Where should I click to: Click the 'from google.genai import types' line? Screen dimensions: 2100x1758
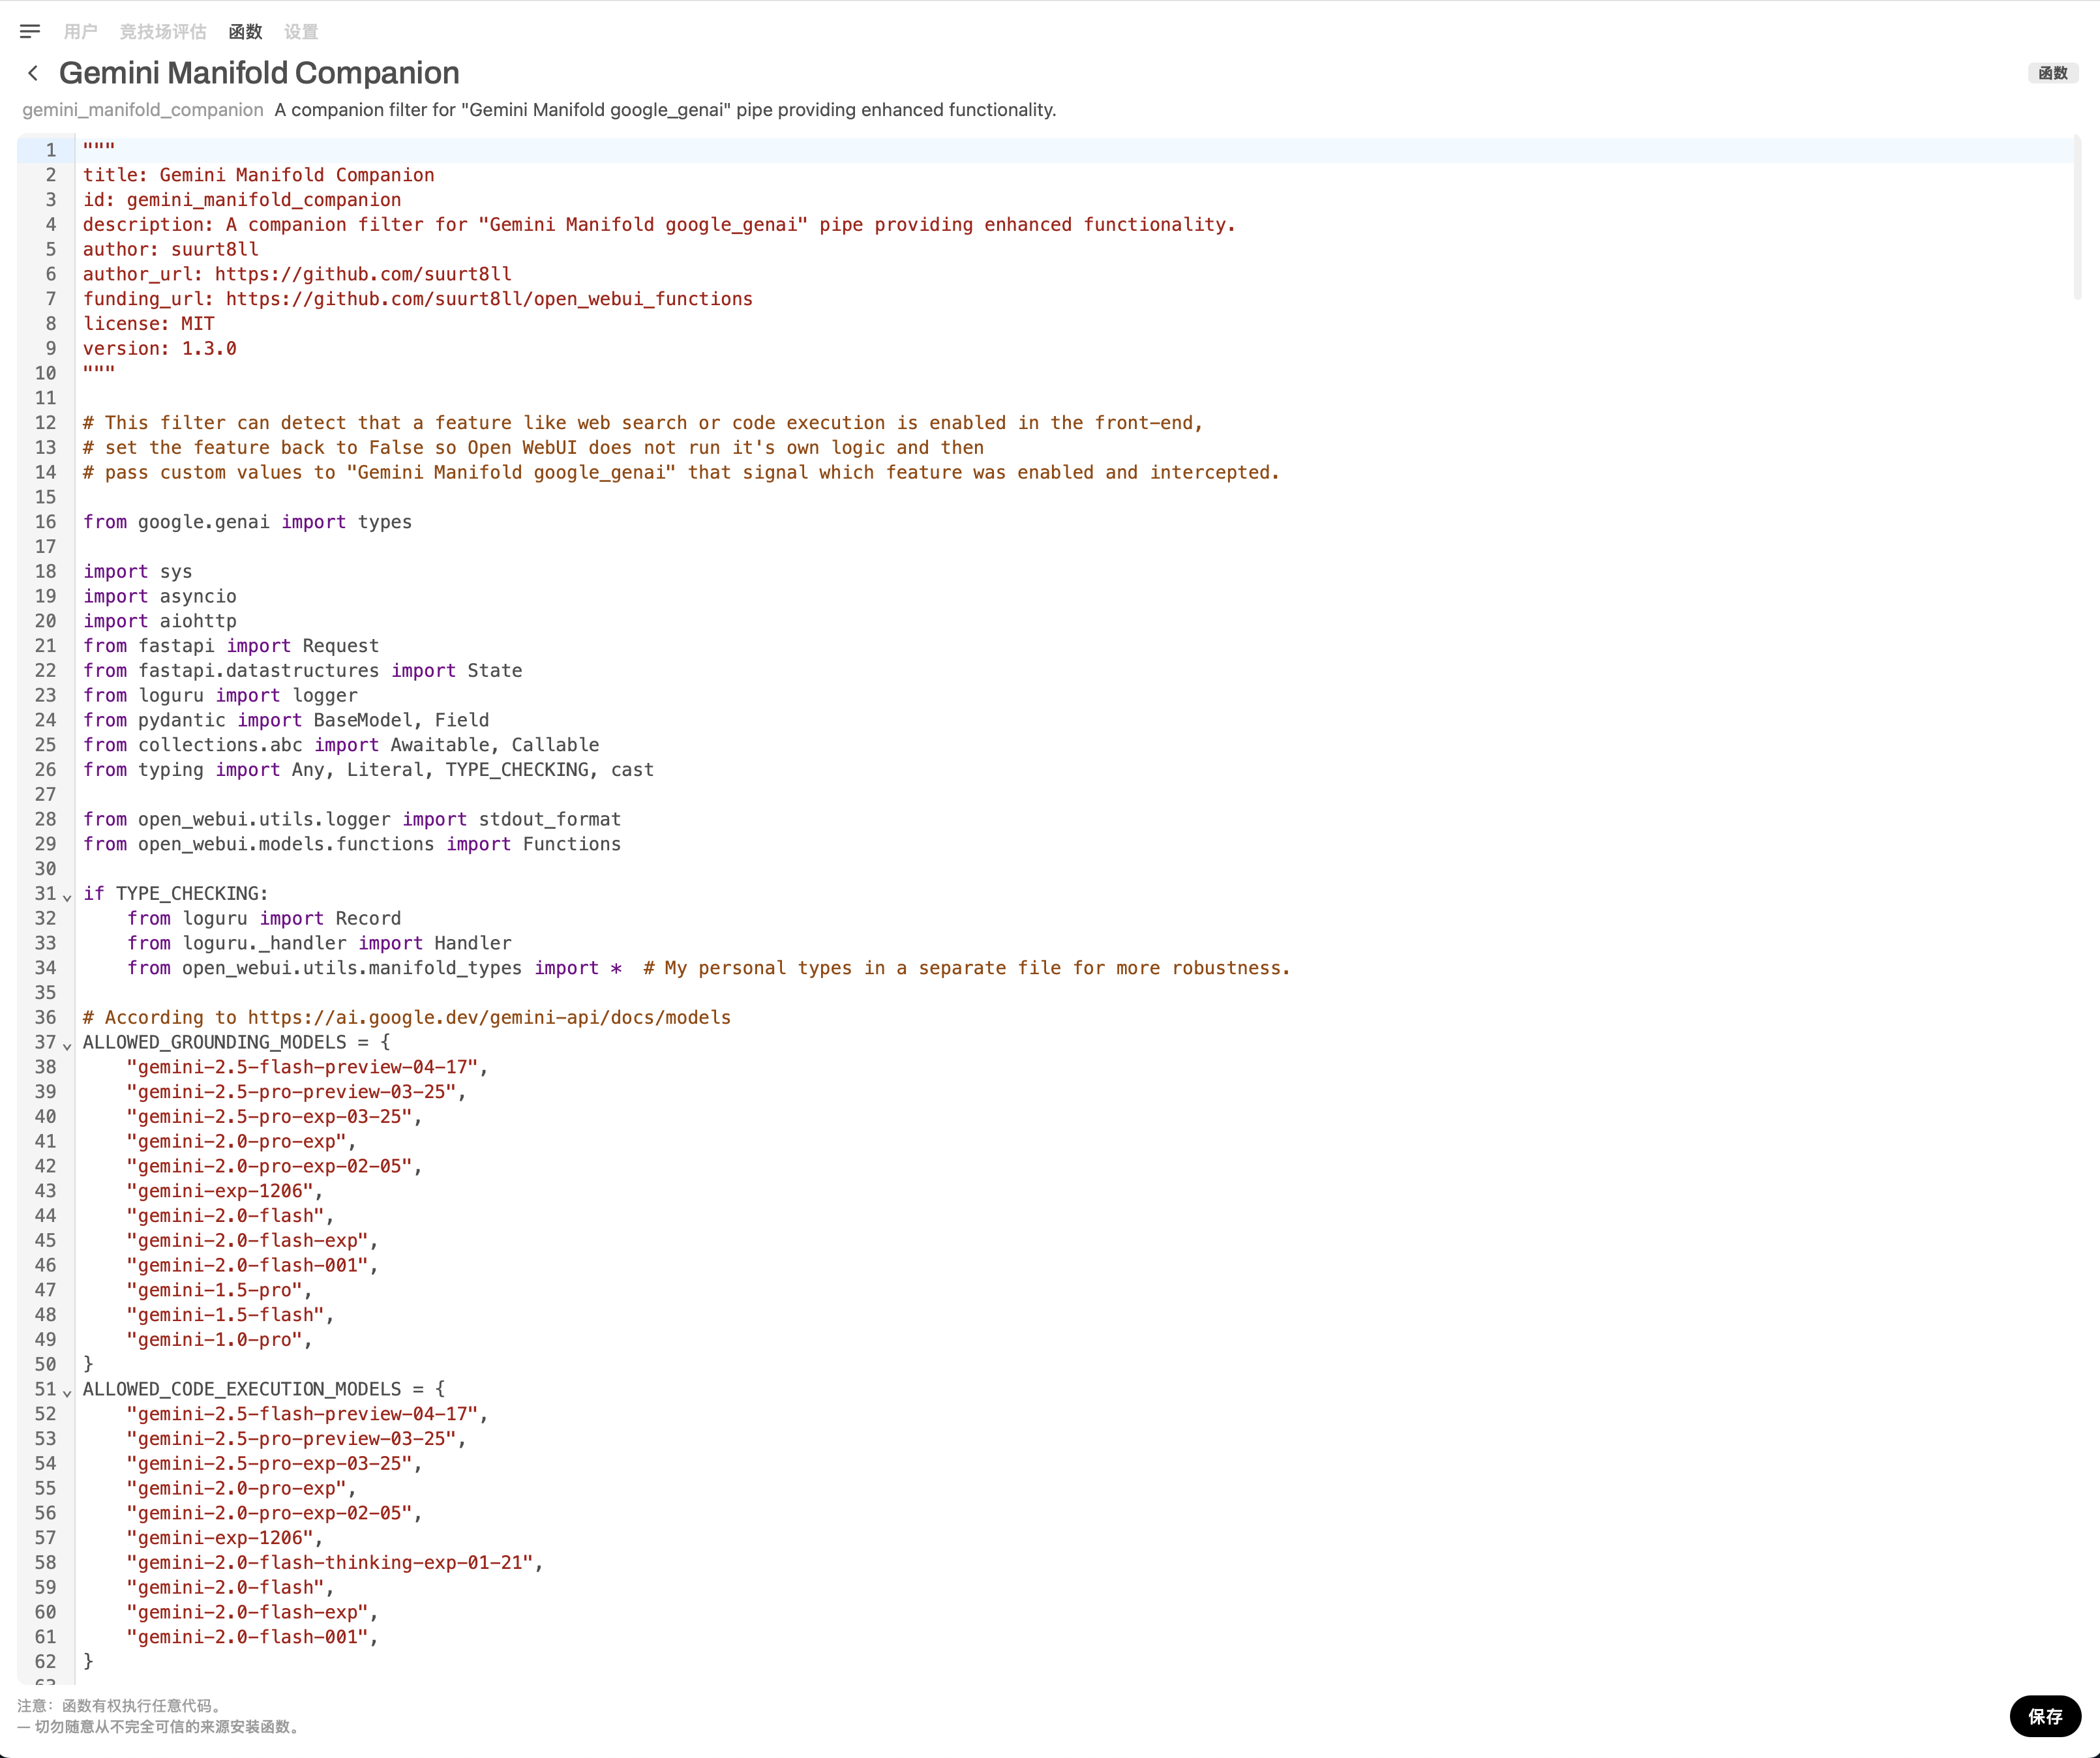click(x=247, y=522)
